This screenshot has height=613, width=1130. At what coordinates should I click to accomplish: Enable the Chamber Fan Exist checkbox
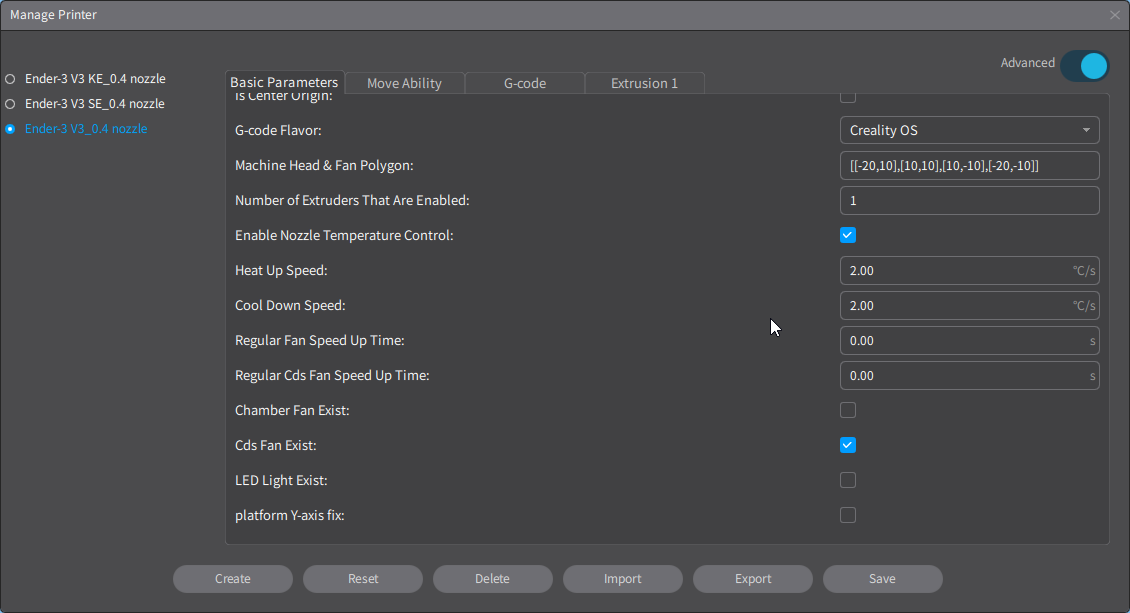pyautogui.click(x=848, y=410)
